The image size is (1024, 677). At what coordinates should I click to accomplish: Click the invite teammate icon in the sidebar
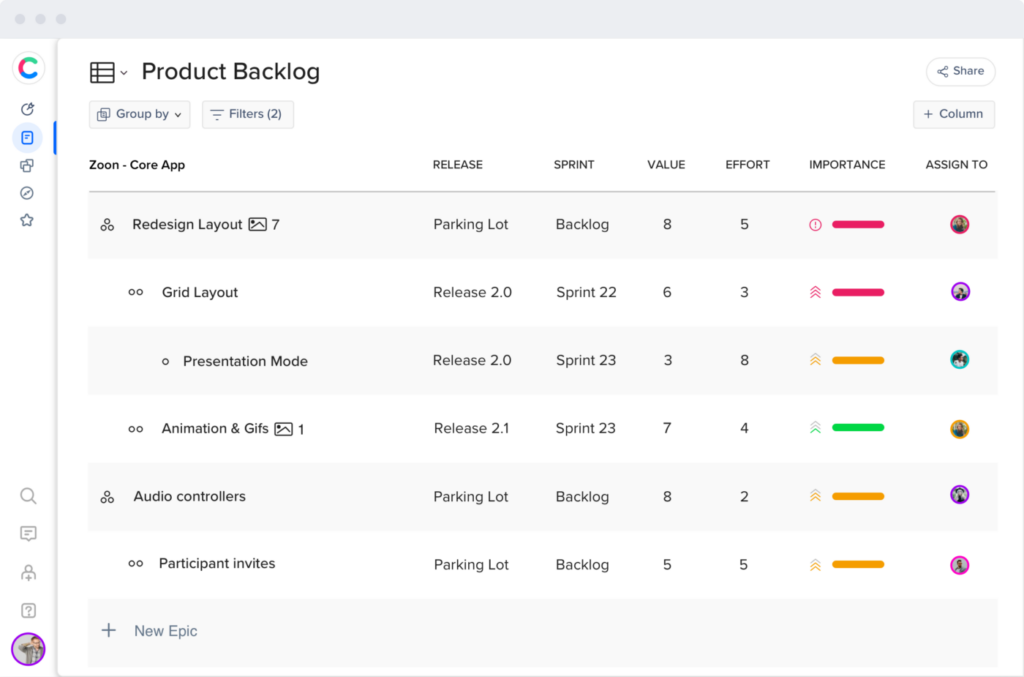(28, 571)
